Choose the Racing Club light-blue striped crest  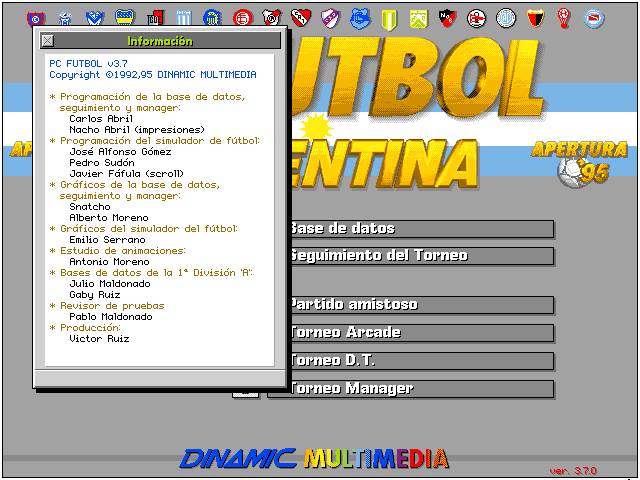(184, 18)
